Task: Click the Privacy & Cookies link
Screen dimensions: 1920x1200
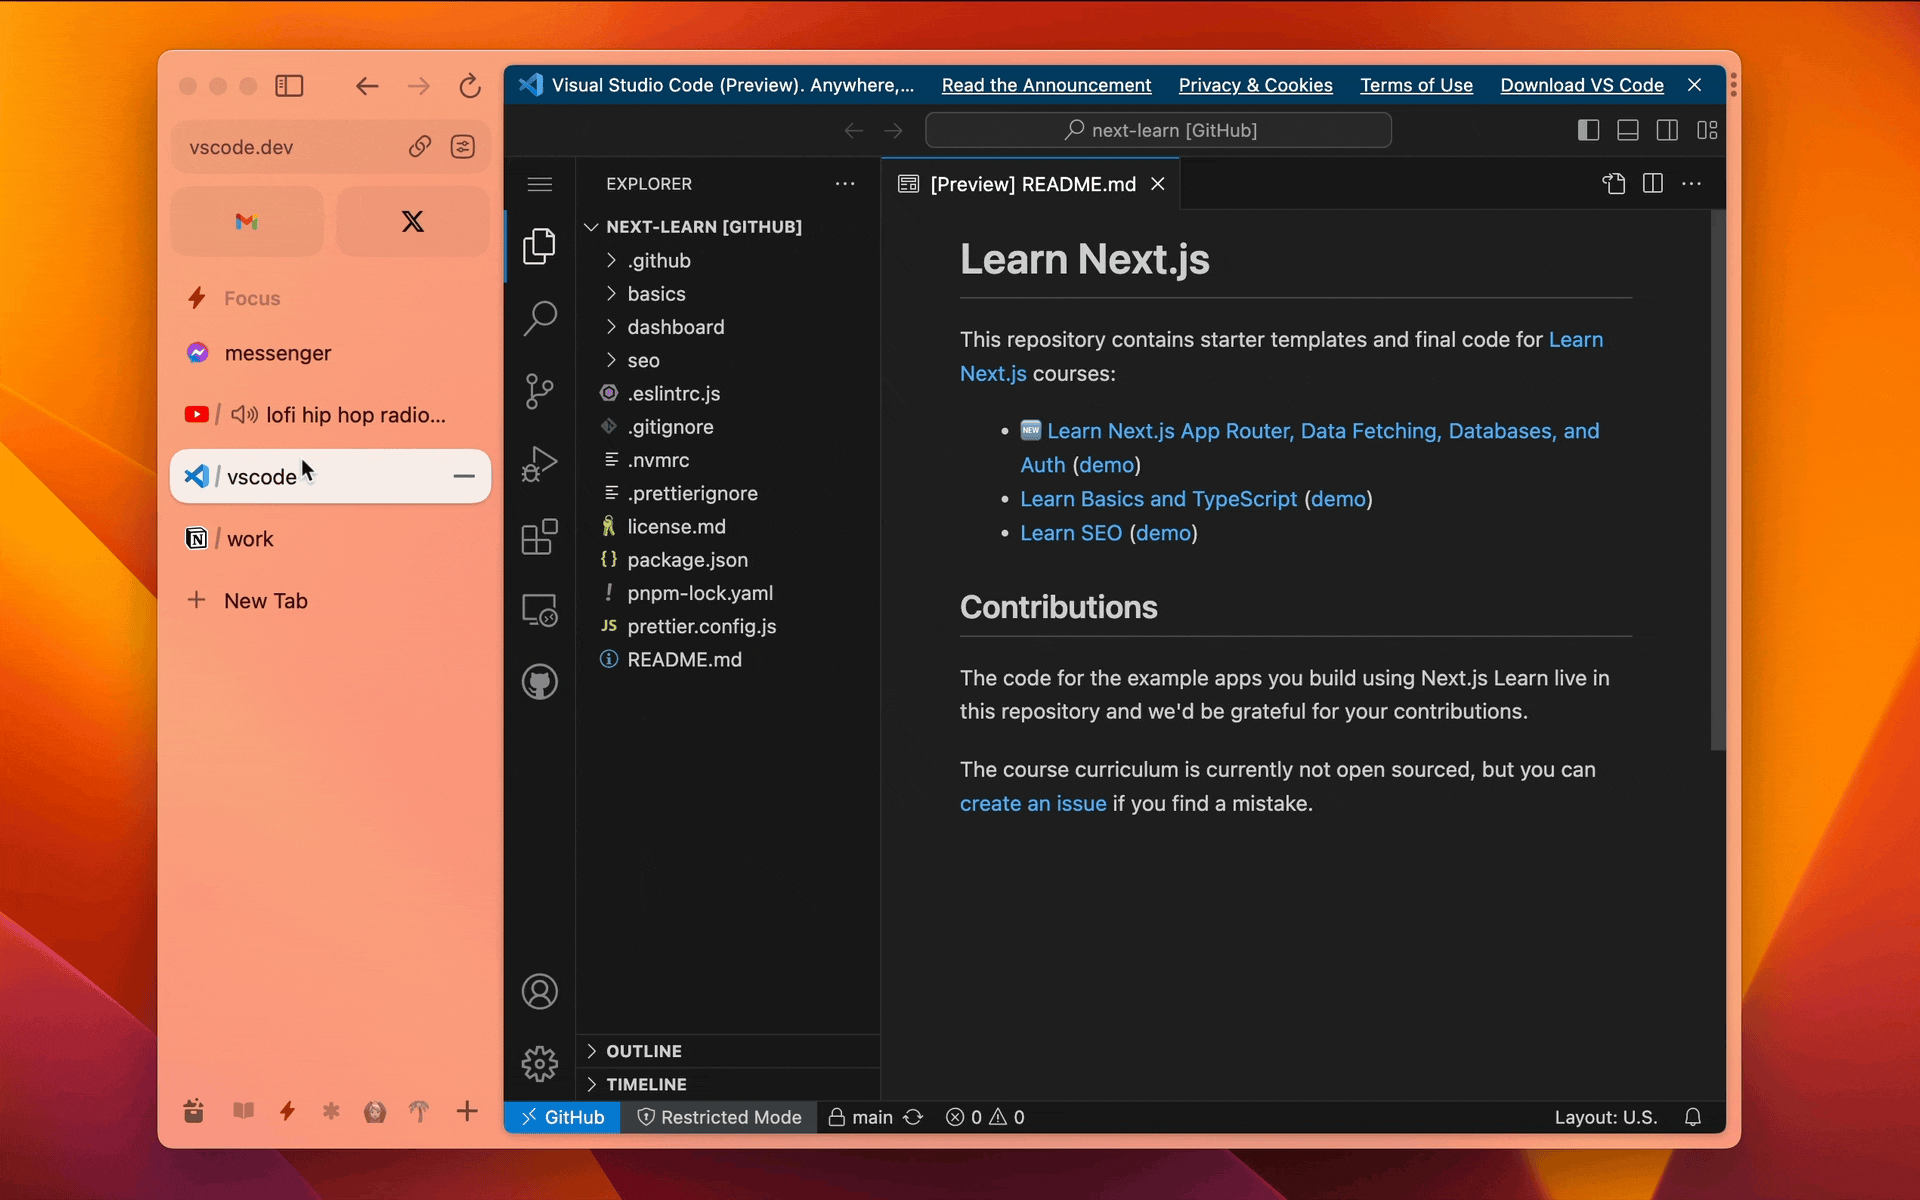Action: [1255, 86]
